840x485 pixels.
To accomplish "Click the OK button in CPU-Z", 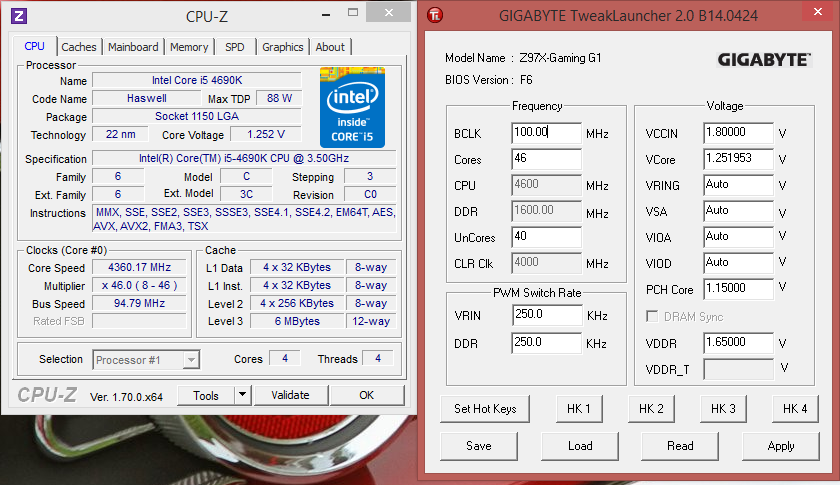I will point(366,395).
